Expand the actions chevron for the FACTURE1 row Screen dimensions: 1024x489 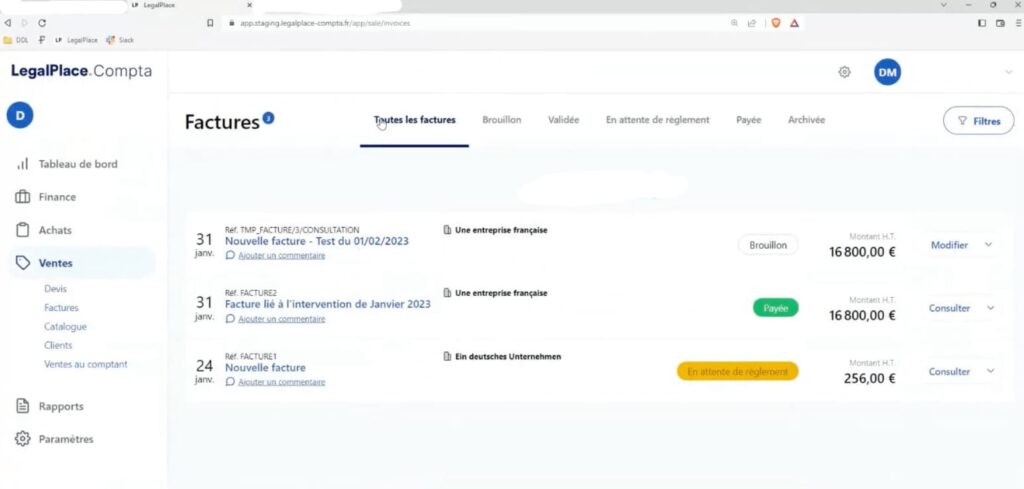[990, 371]
